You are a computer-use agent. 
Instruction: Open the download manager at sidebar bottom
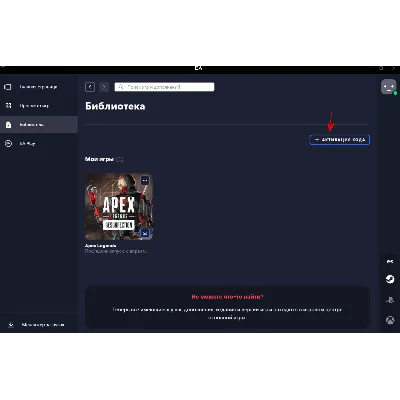[38, 324]
